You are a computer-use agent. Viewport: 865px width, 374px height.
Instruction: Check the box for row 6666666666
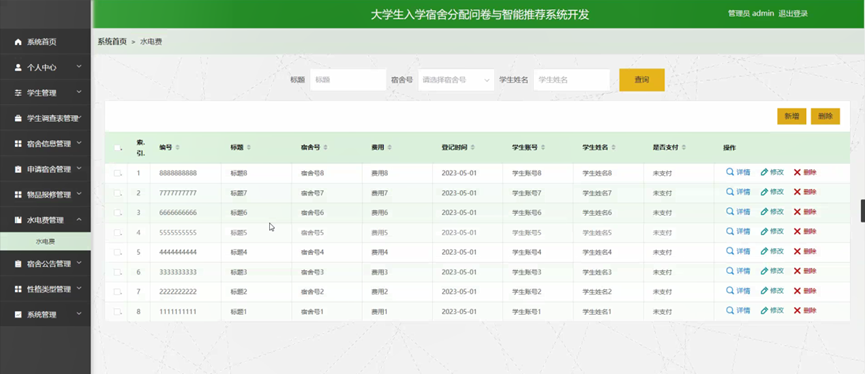(x=117, y=213)
